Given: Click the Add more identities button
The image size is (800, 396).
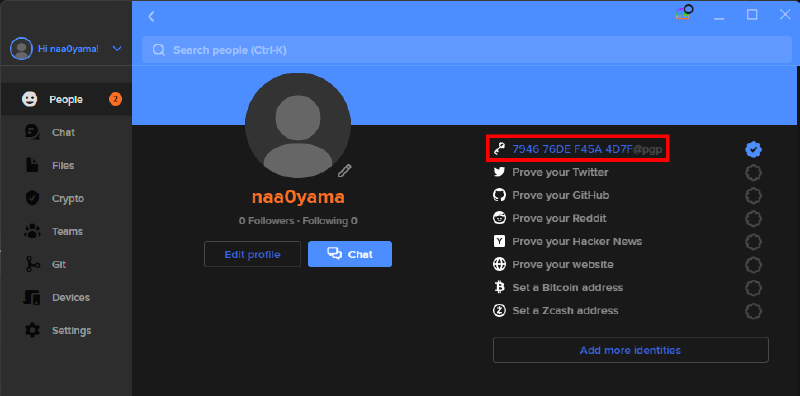Looking at the screenshot, I should point(631,350).
